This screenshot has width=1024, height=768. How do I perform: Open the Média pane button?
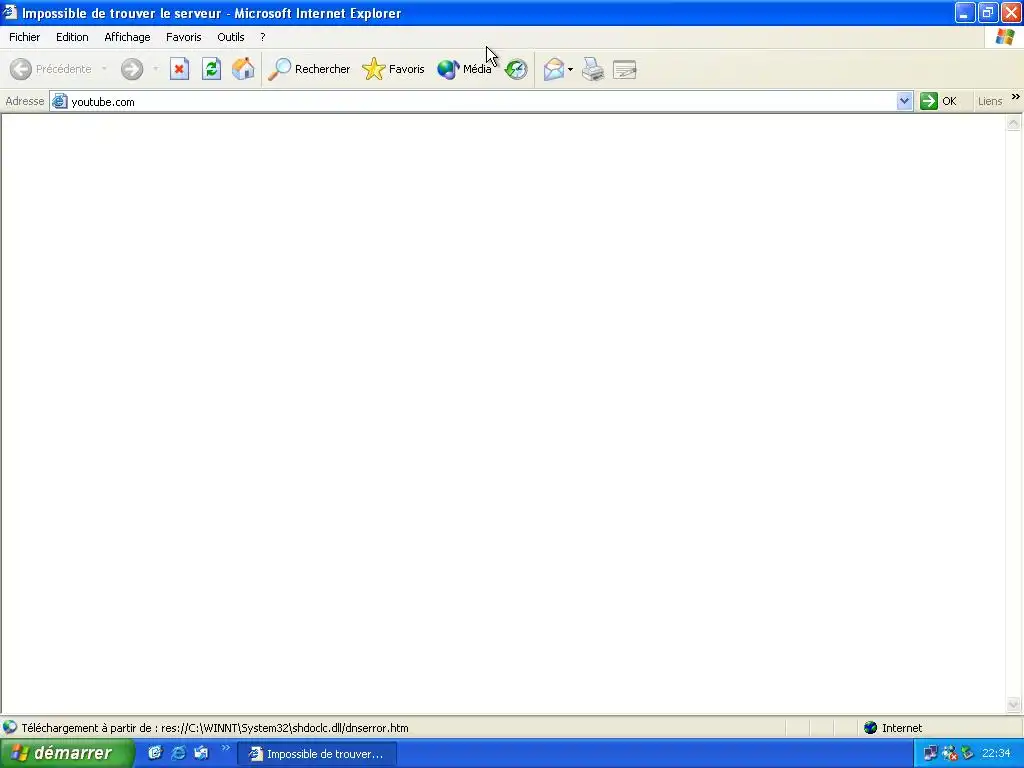pyautogui.click(x=464, y=69)
